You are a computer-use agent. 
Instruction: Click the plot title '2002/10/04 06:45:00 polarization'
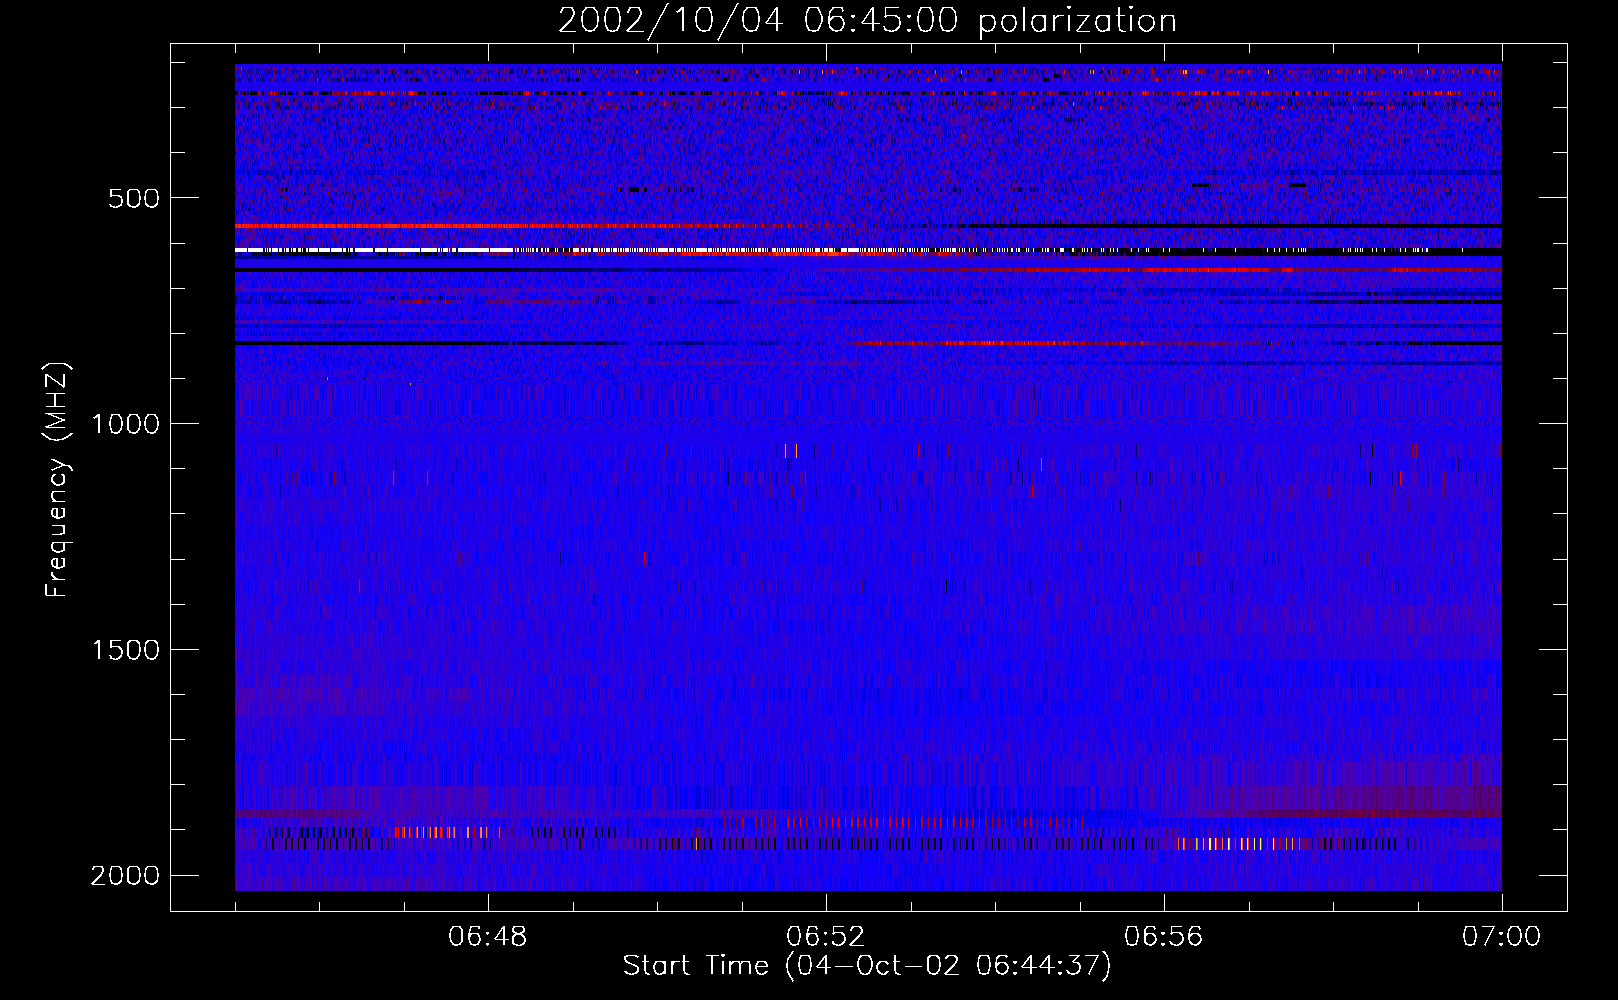867,21
